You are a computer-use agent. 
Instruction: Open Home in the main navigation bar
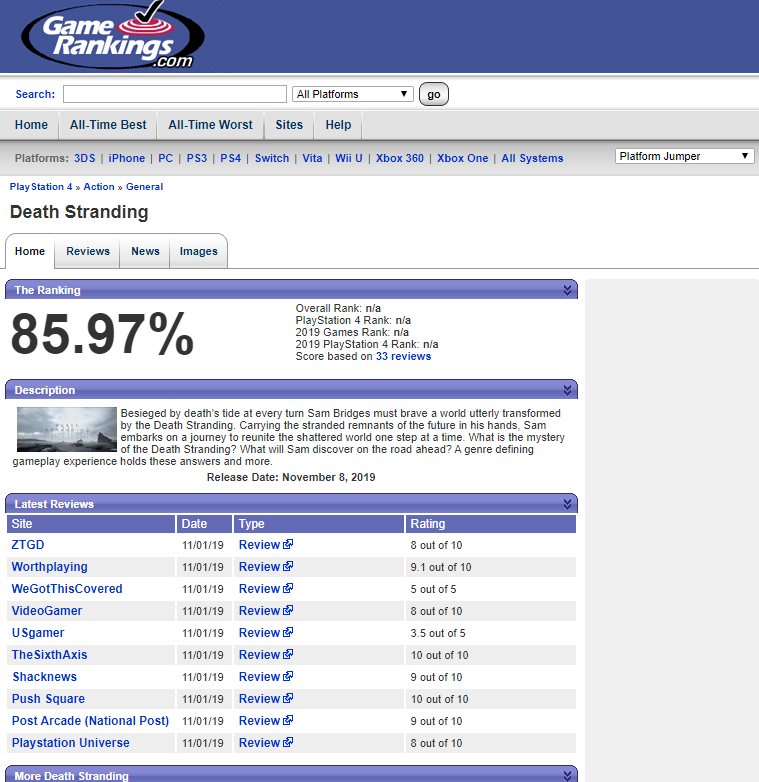pyautogui.click(x=31, y=125)
